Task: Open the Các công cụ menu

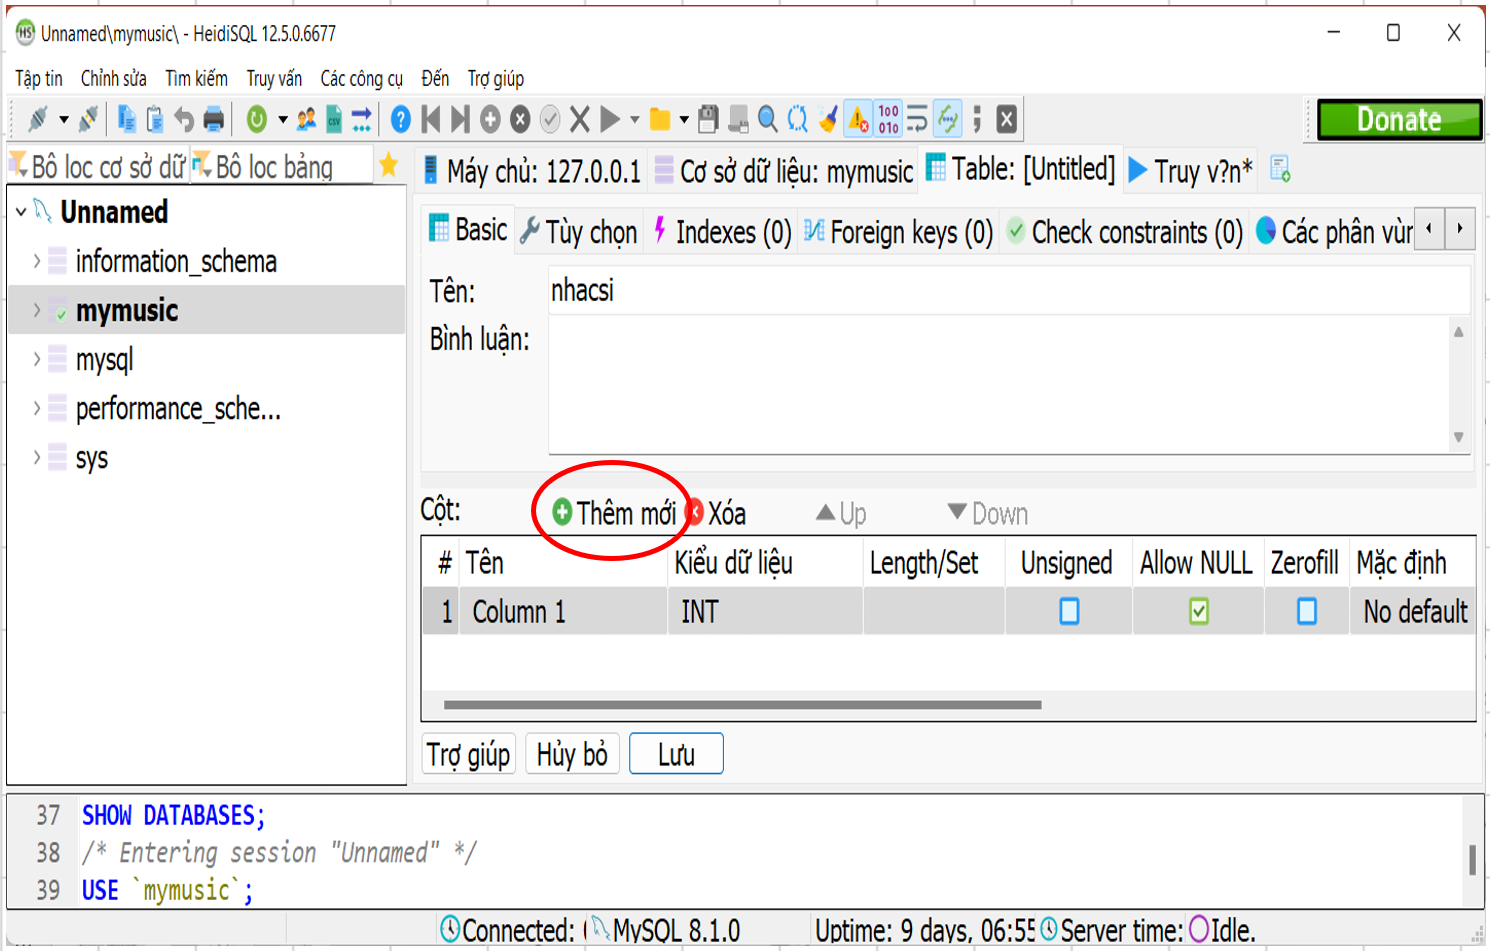Action: 361,78
